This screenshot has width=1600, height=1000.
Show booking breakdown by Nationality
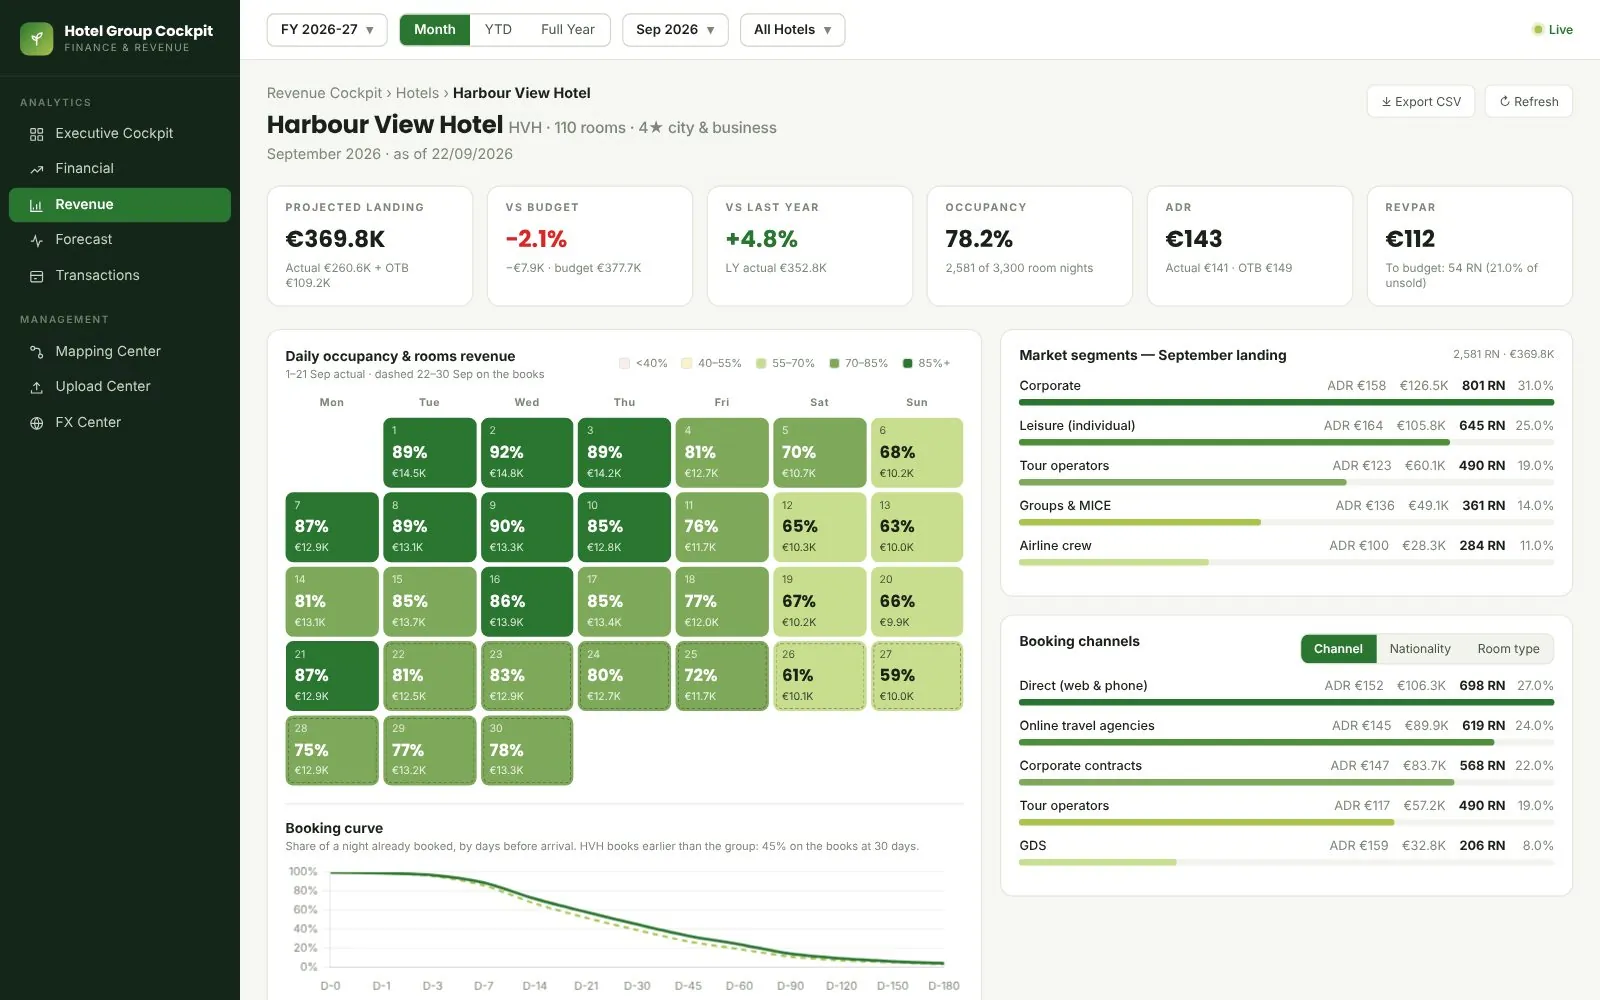coord(1420,649)
